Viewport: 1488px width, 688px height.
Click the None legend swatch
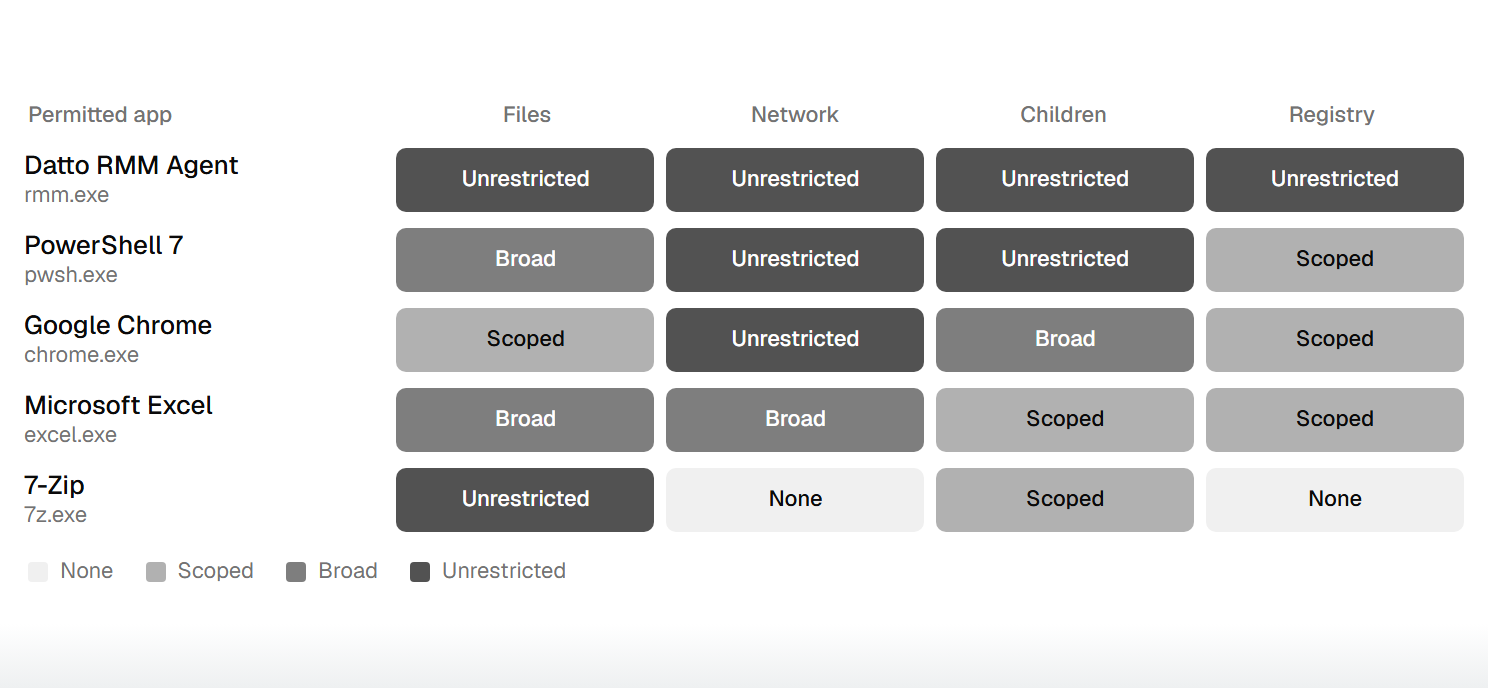pos(38,572)
